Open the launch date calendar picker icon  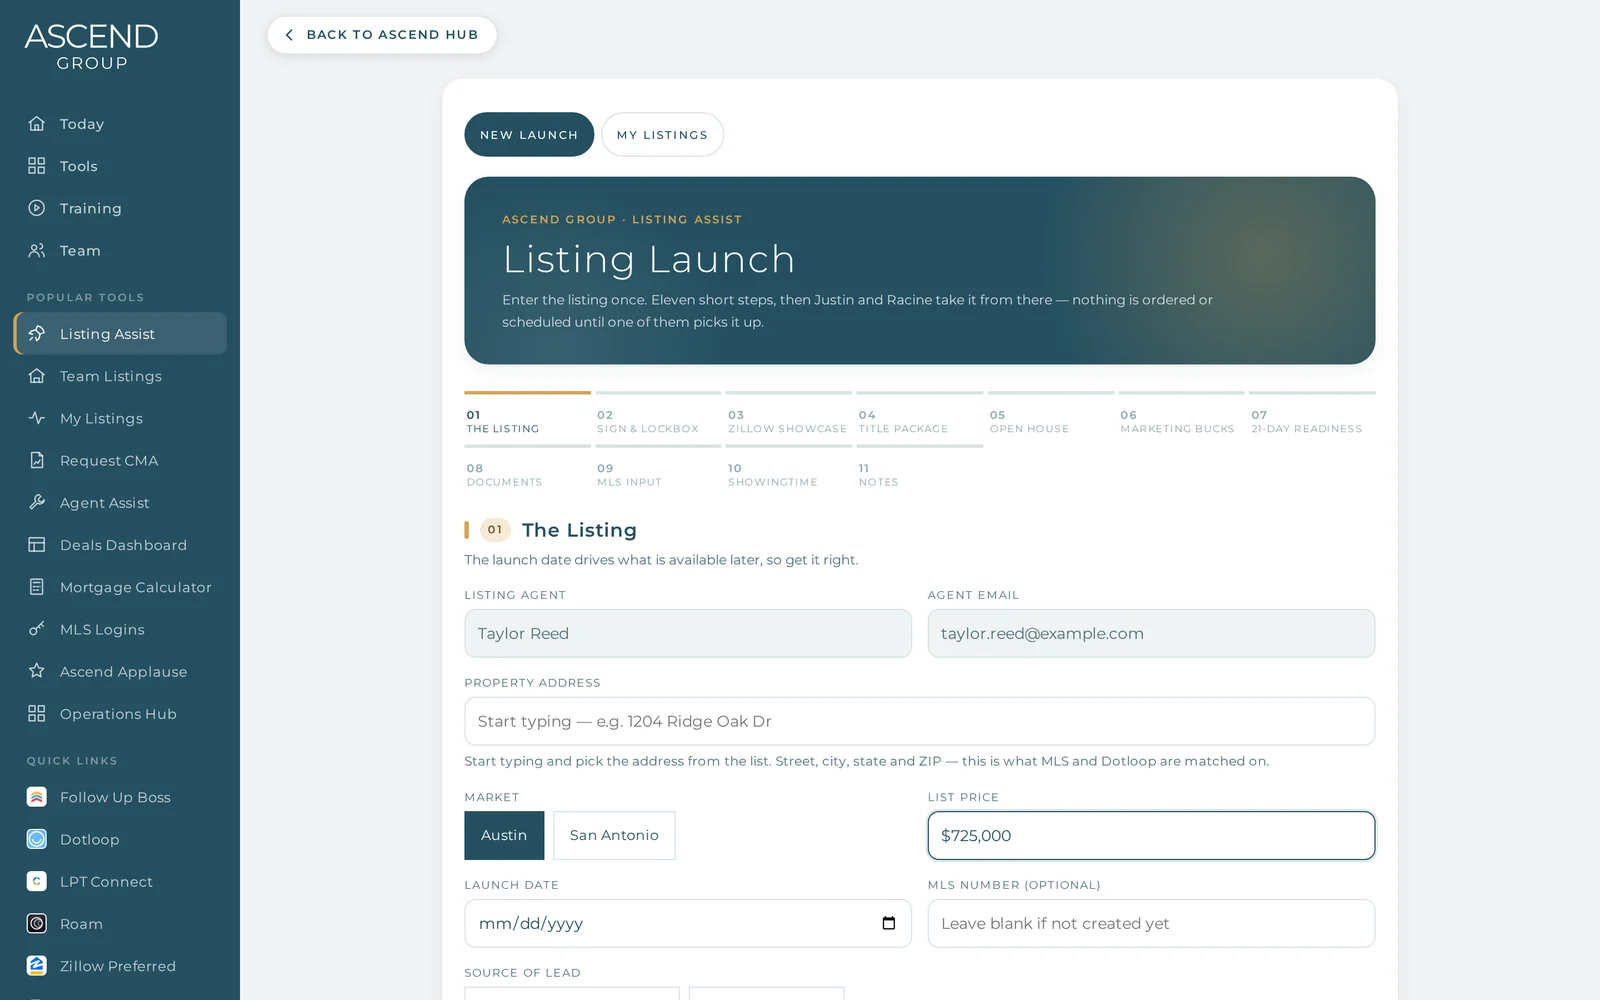point(889,923)
